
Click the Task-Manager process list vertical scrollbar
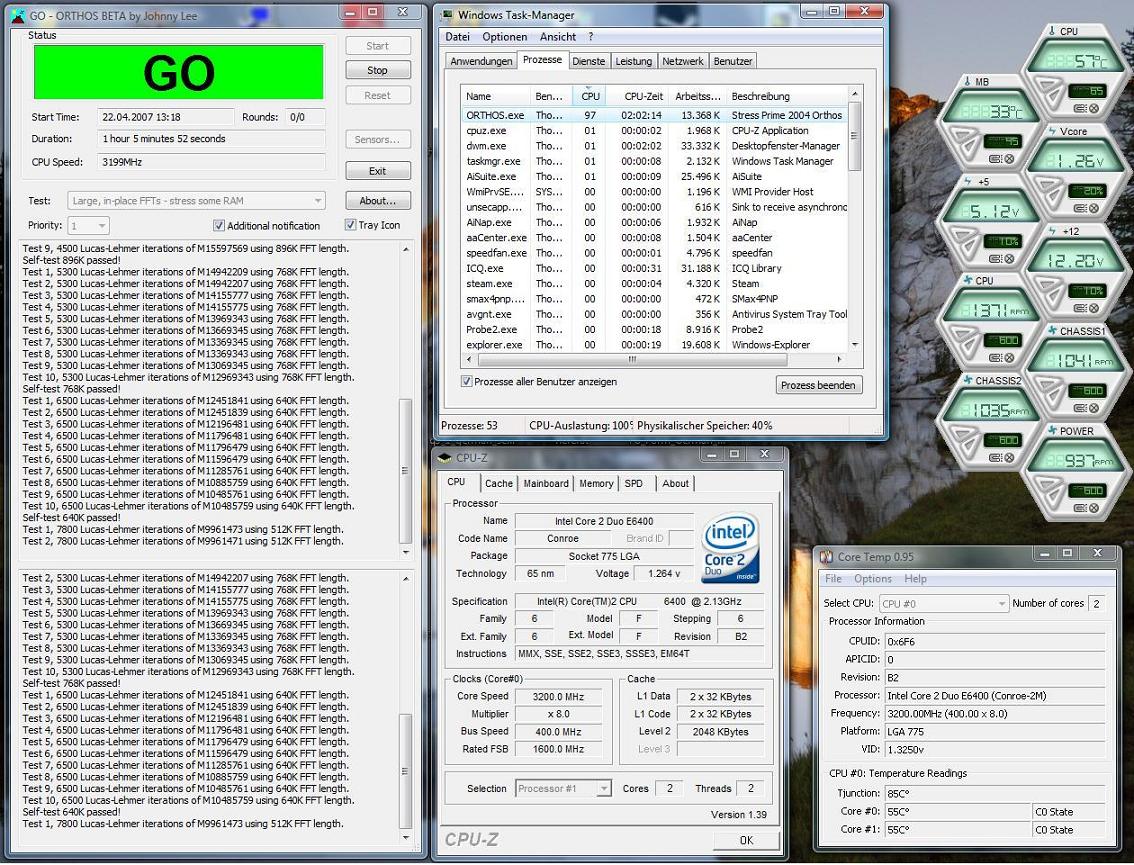point(855,218)
